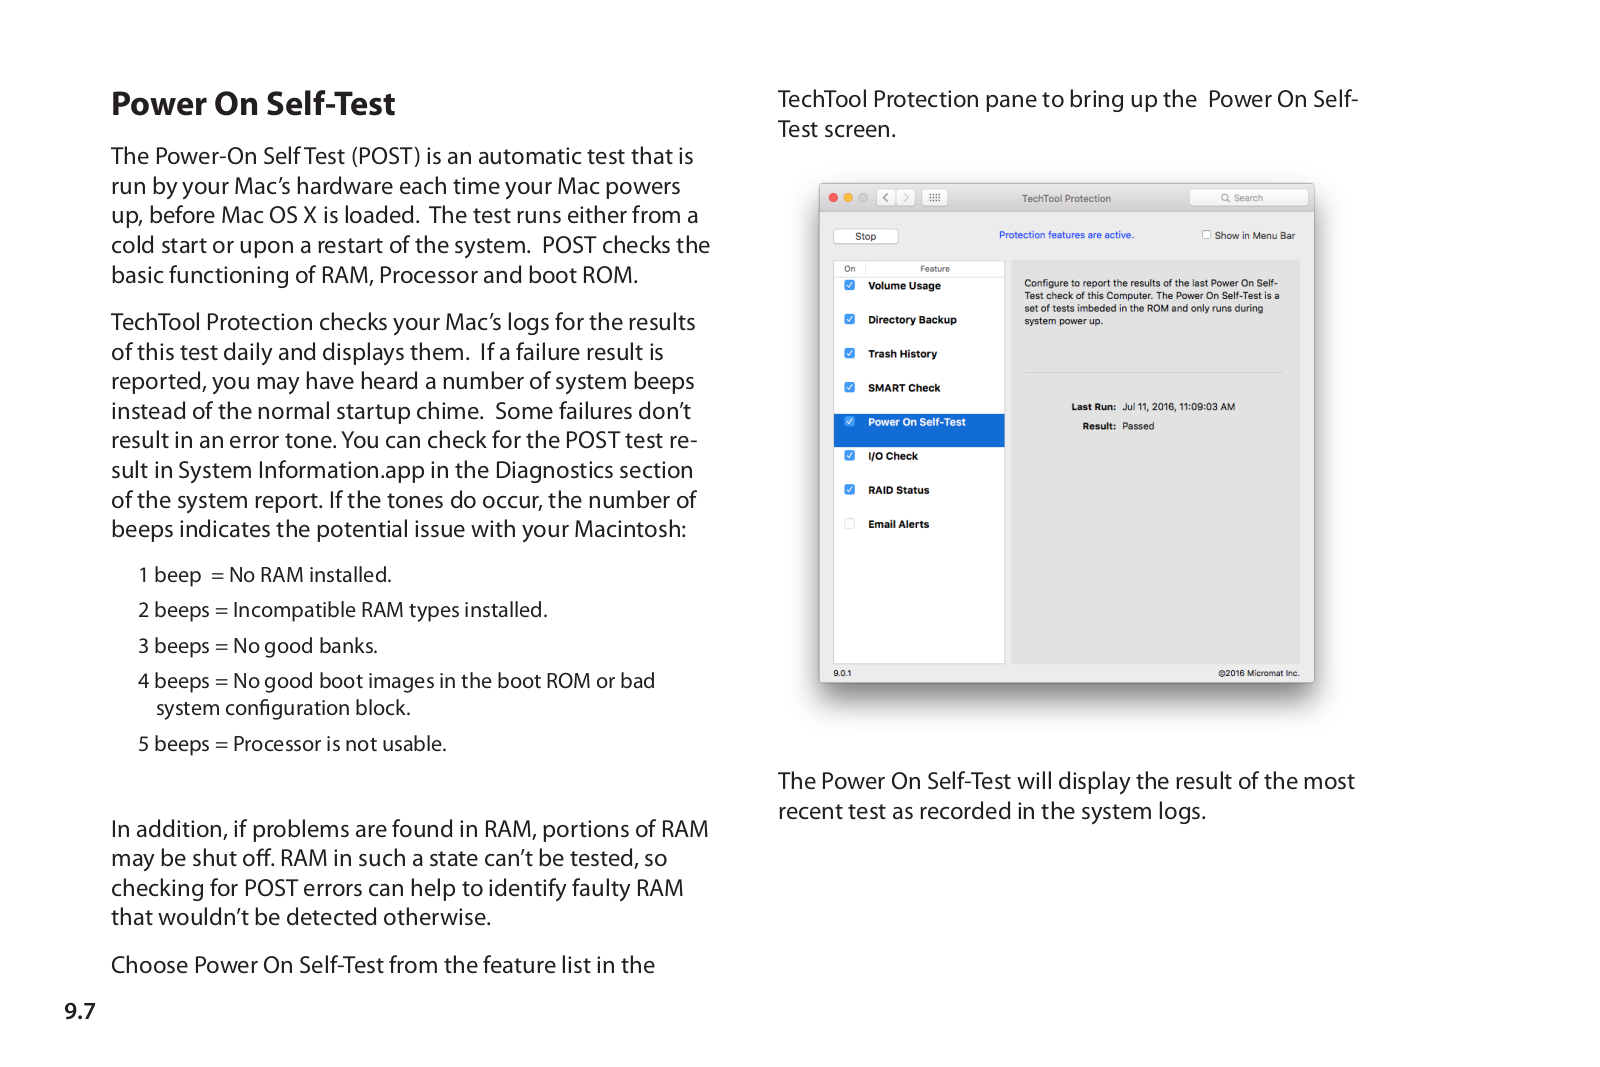The width and height of the screenshot is (1600, 1067).
Task: Click the '5 beeps = Processor is not usable.' line
Action: [x=292, y=744]
